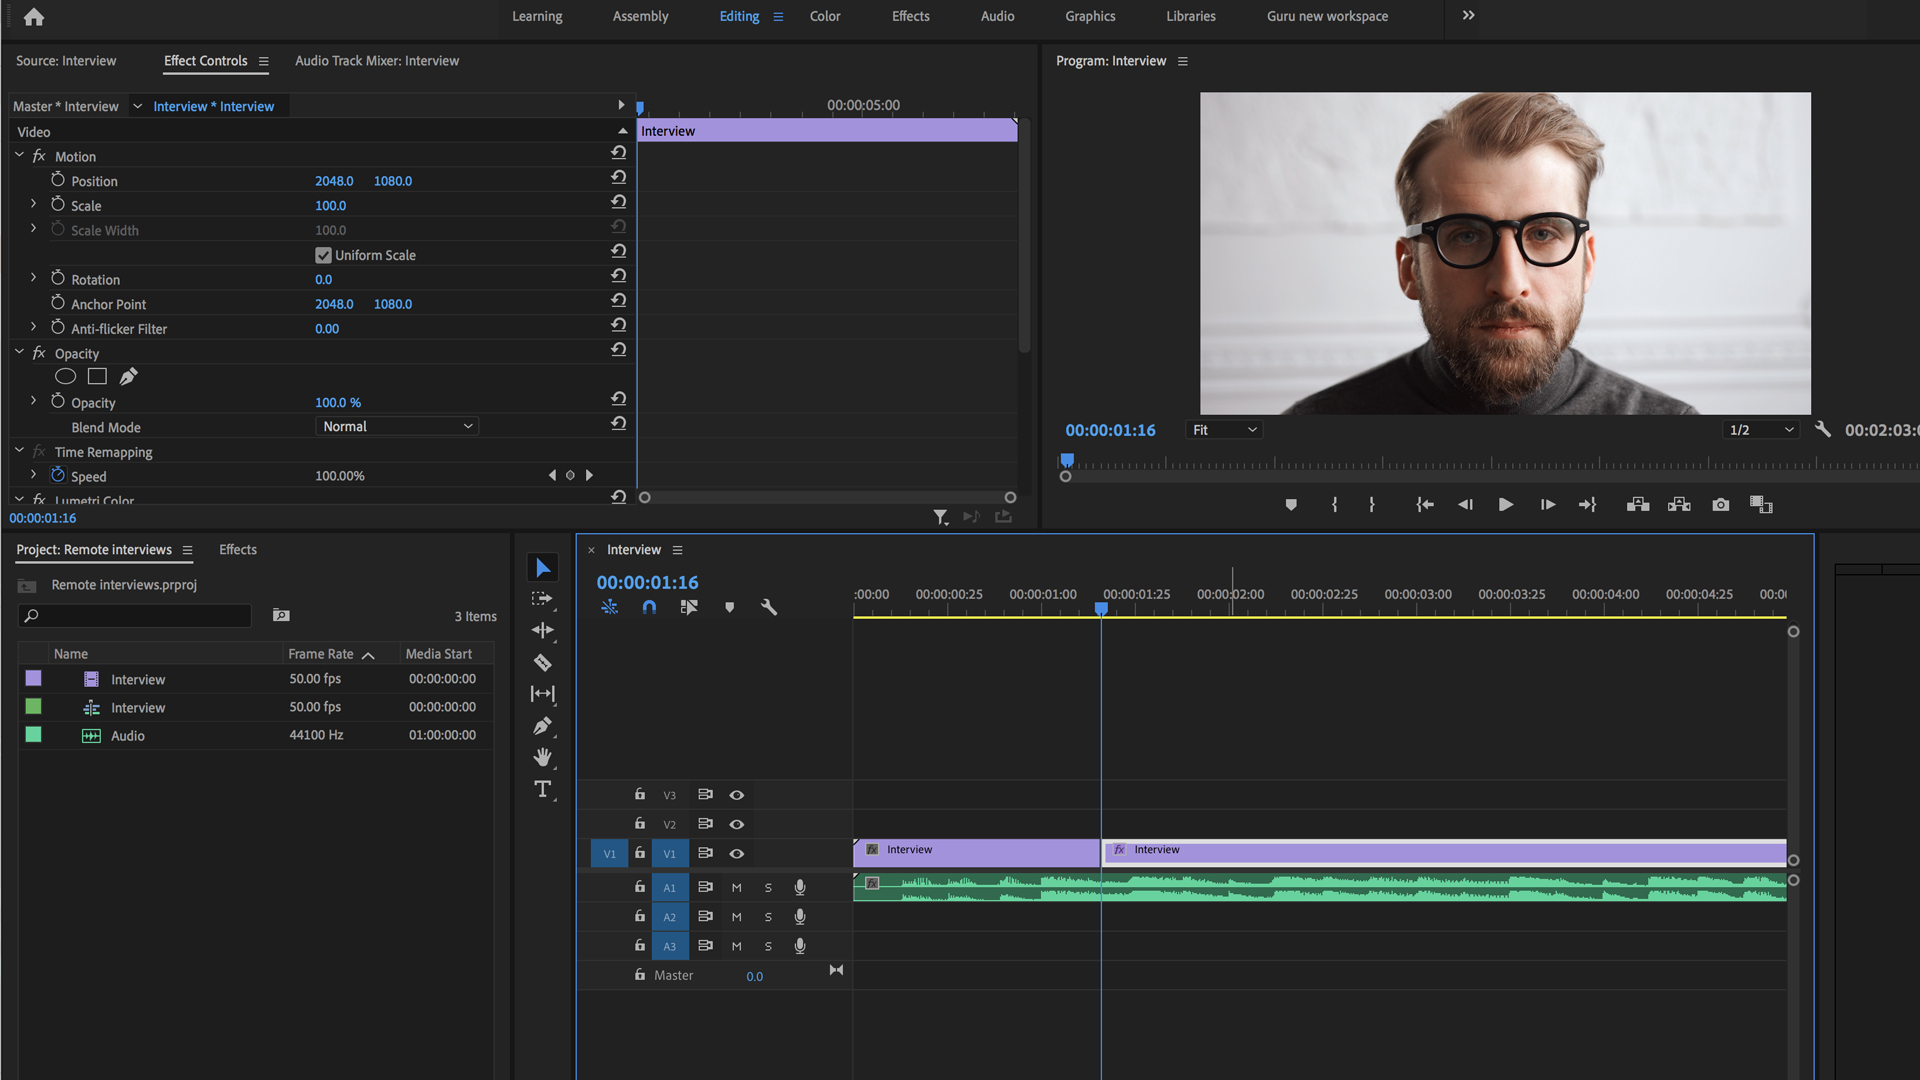Open the Color workspace

coord(824,16)
